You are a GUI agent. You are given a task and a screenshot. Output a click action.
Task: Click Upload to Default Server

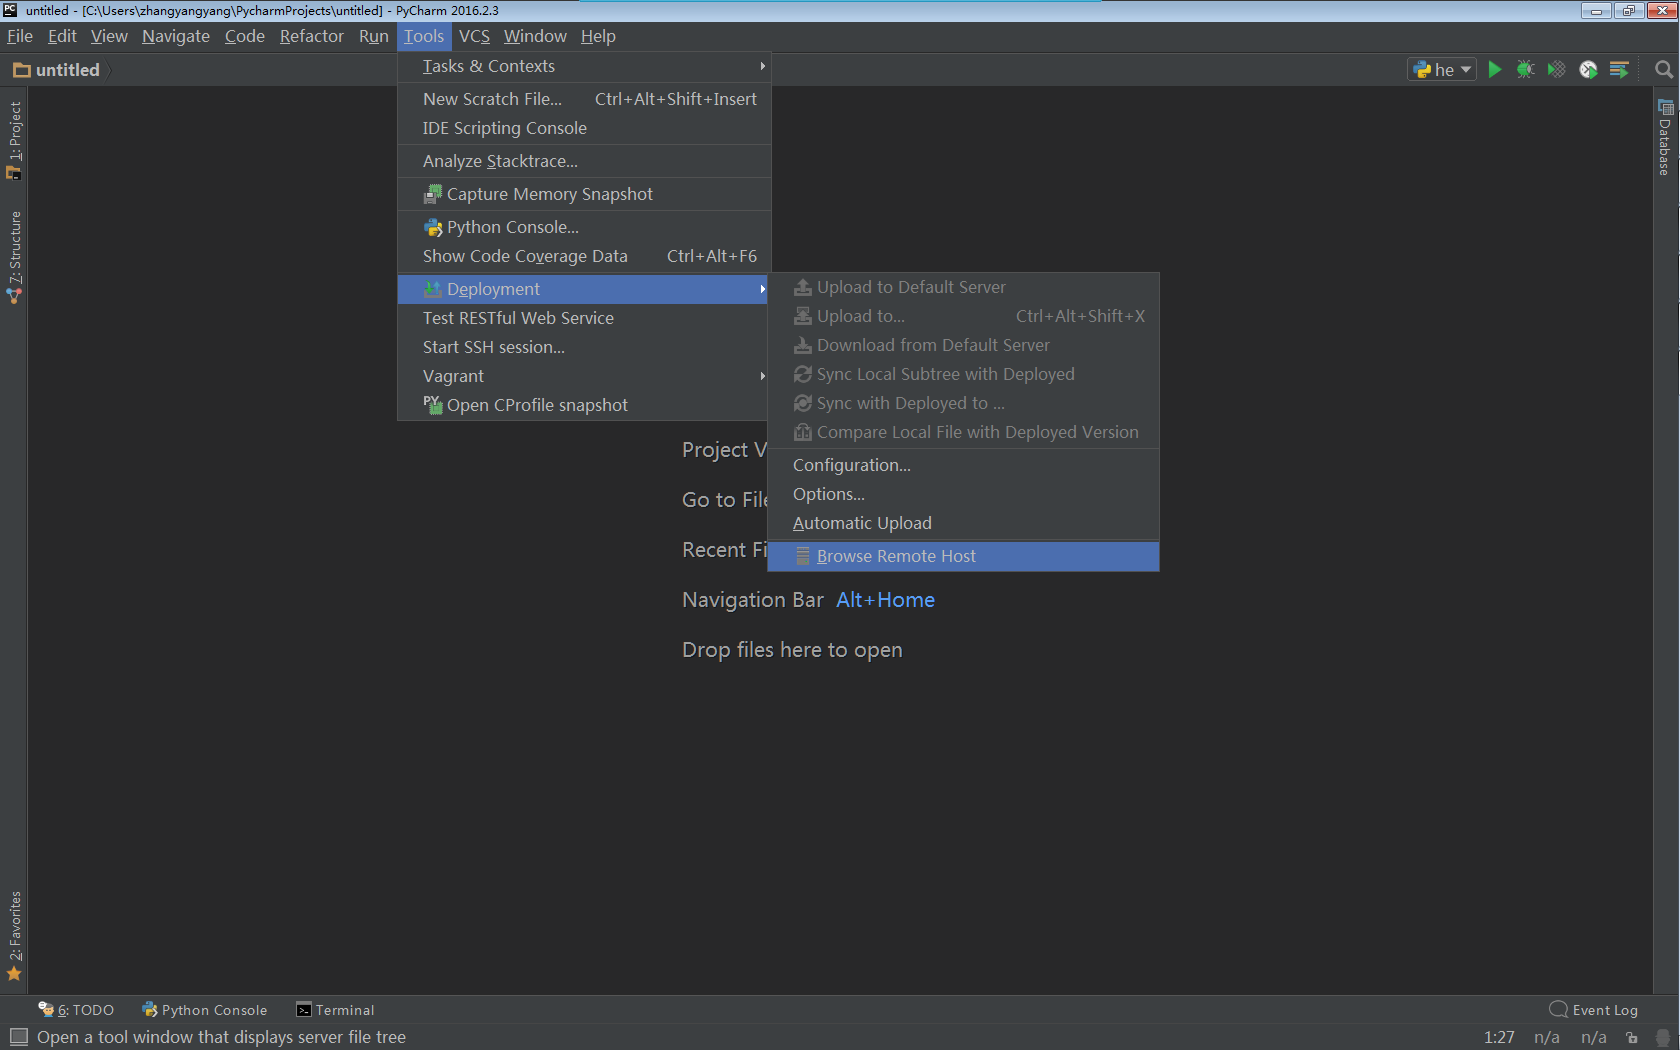click(963, 287)
